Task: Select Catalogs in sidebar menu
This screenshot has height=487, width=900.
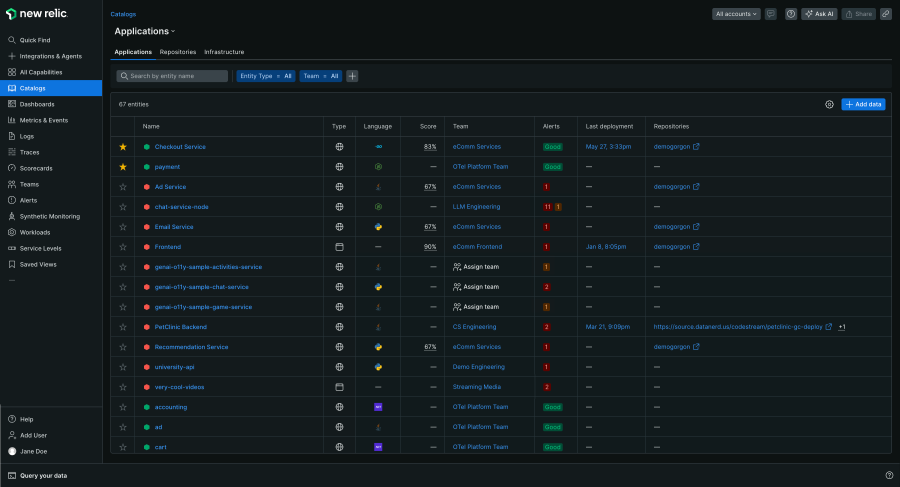Action: point(51,88)
